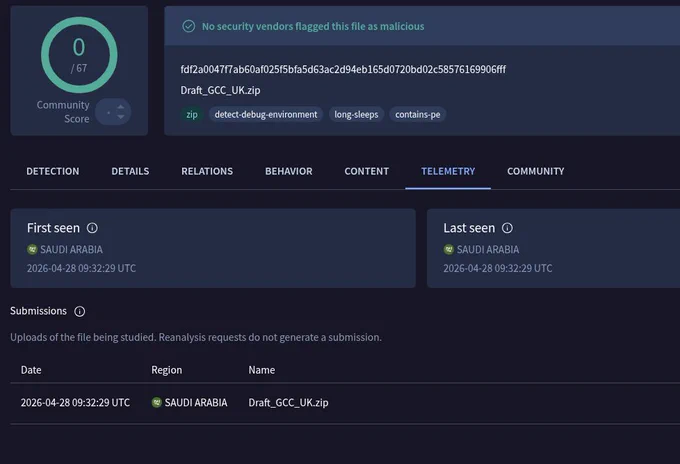The width and height of the screenshot is (680, 464).
Task: Click Draft_GCC_UK.zip in the submissions table
Action: click(x=288, y=403)
